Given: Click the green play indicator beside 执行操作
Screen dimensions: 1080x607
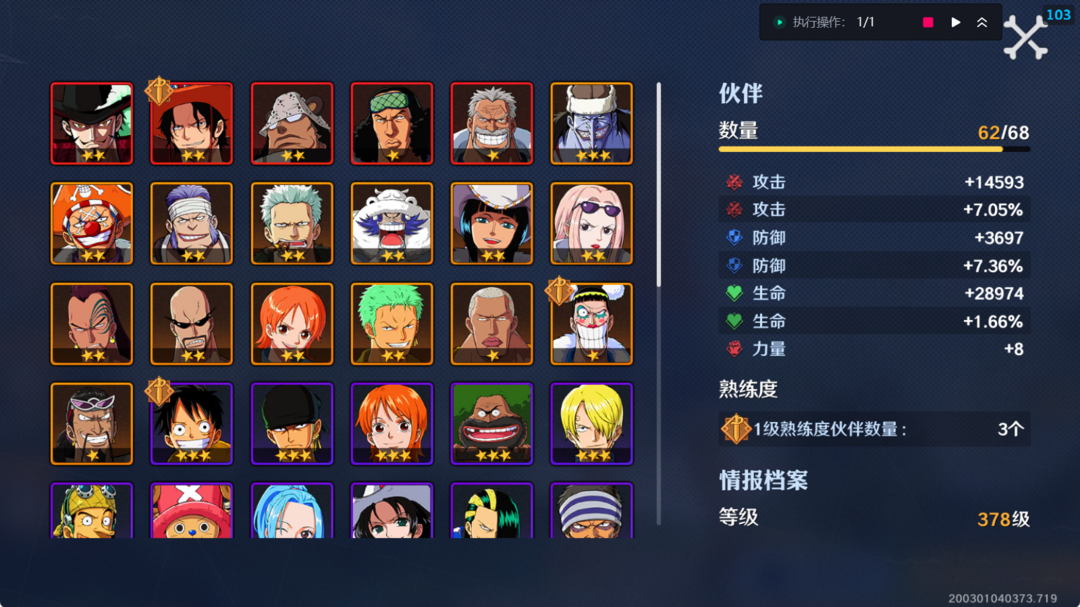Looking at the screenshot, I should (x=779, y=23).
